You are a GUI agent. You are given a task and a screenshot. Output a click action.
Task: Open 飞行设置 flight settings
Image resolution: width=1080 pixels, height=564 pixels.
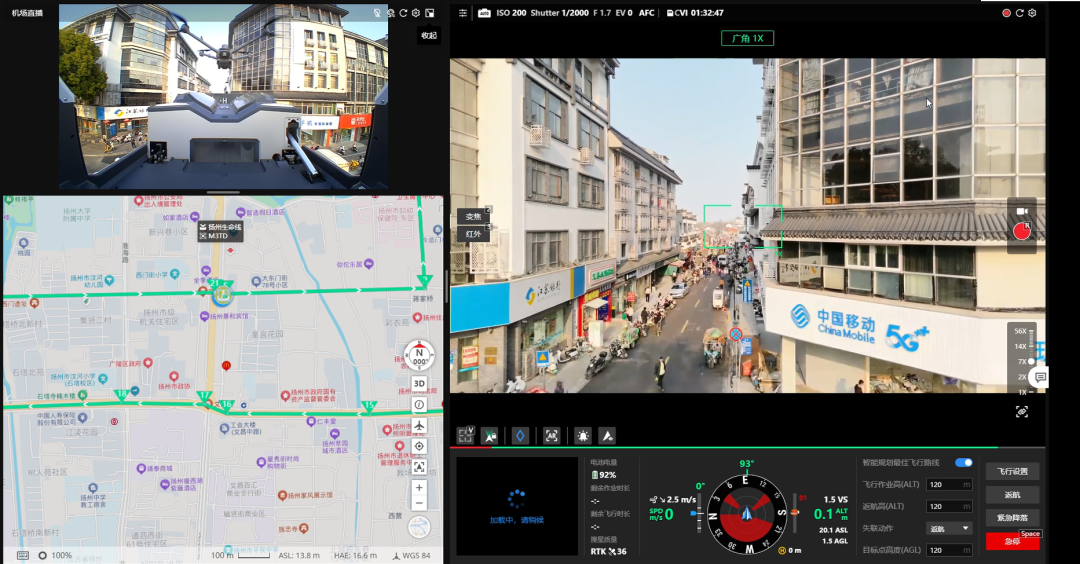click(x=1012, y=471)
